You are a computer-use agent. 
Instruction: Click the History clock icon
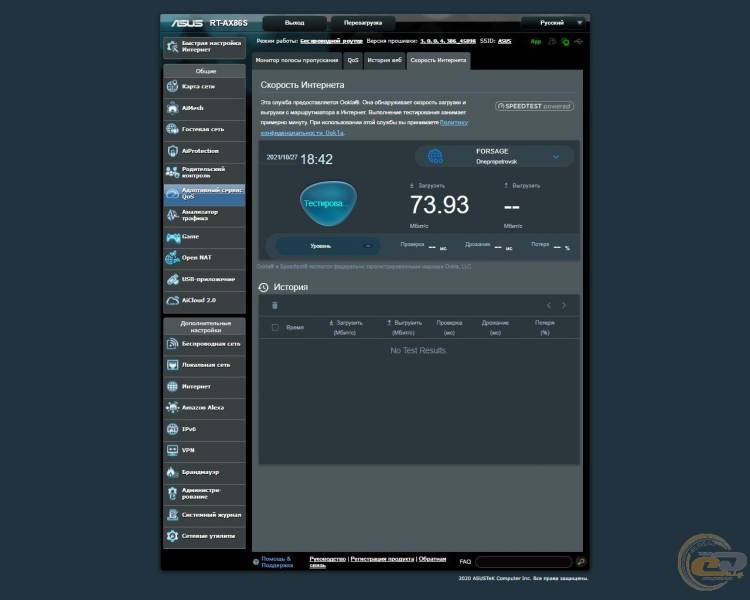point(263,287)
